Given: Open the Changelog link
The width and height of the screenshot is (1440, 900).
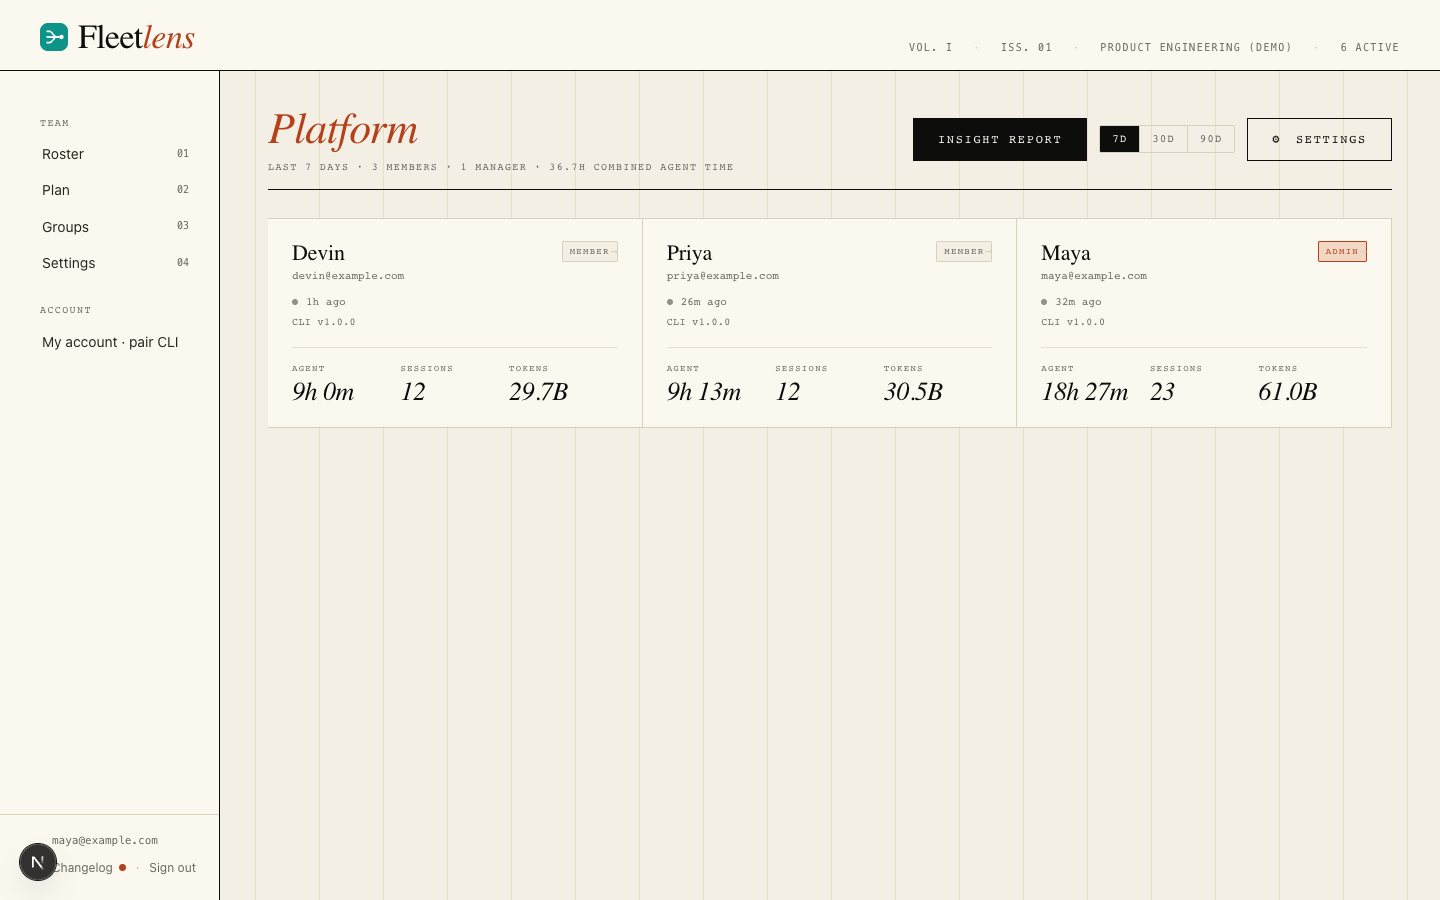Looking at the screenshot, I should 84,868.
